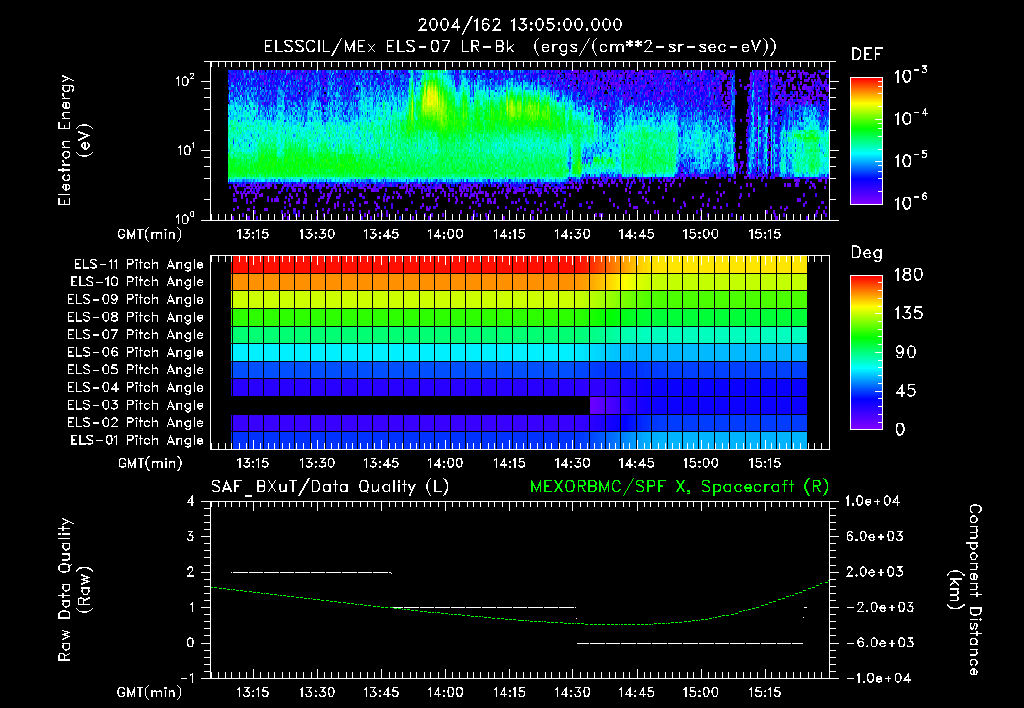Click the 13:45 tick label under pitch angle panel
This screenshot has width=1024, height=708.
pyautogui.click(x=381, y=464)
